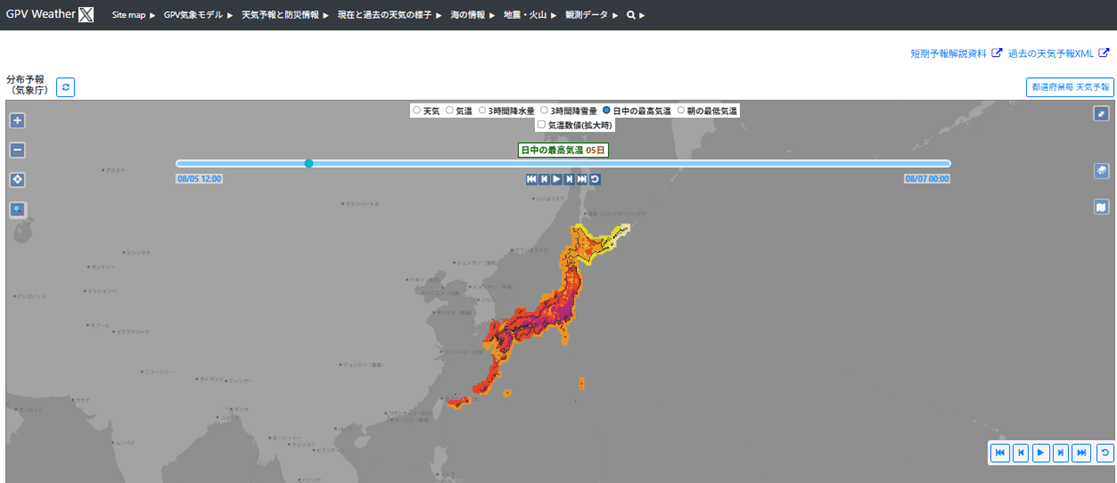Open the 短期予報解説資料 link

coord(948,54)
